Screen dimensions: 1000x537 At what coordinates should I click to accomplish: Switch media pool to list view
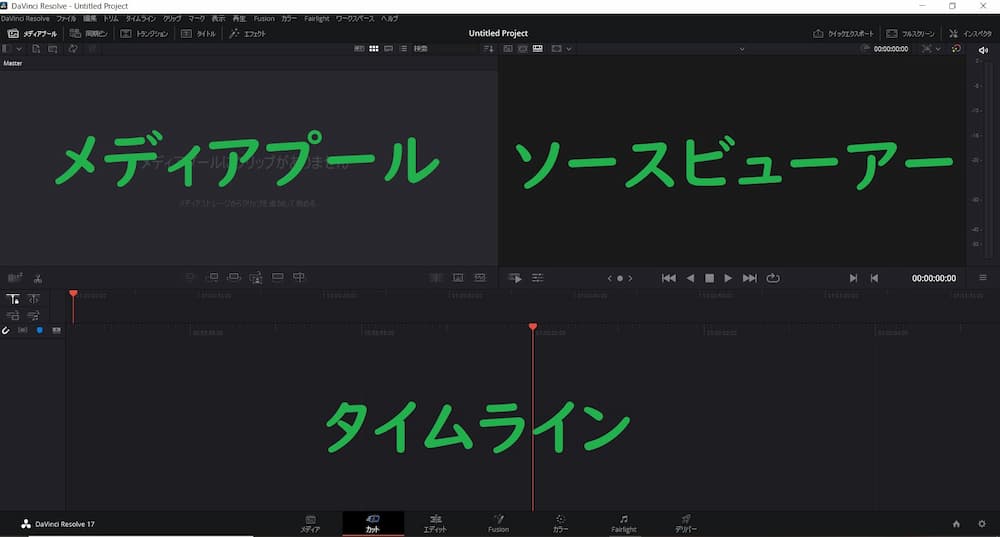(403, 48)
